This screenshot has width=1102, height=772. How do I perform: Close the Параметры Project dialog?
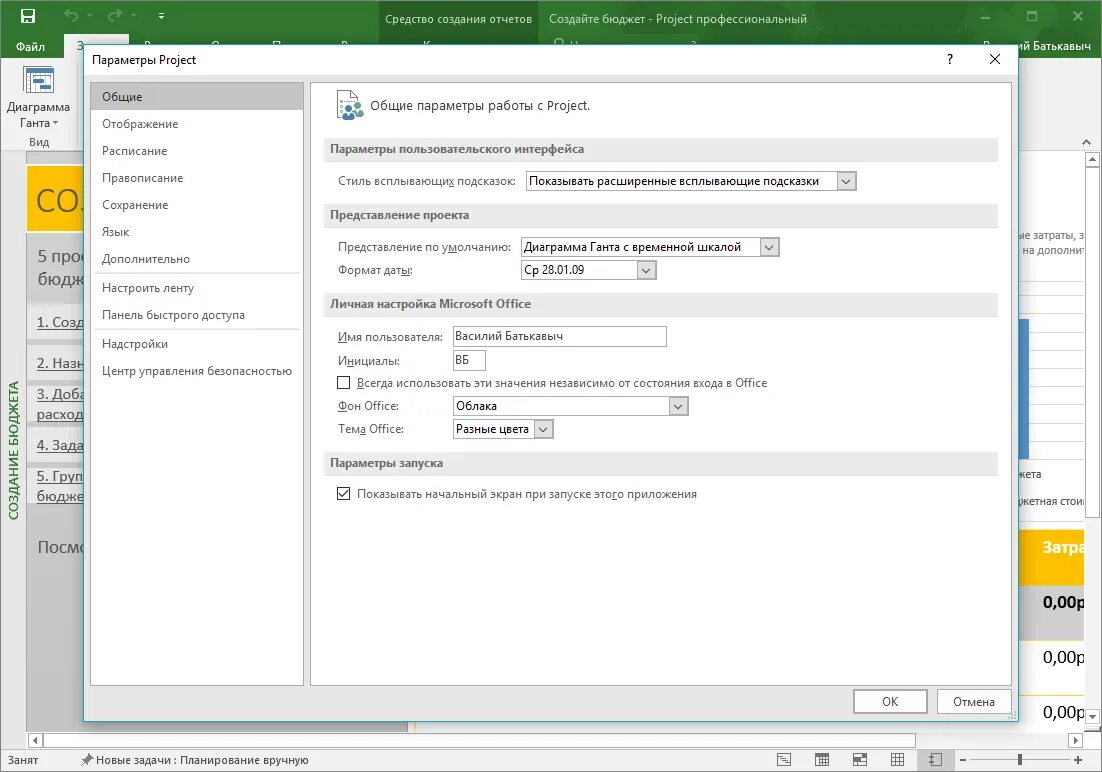pos(994,59)
